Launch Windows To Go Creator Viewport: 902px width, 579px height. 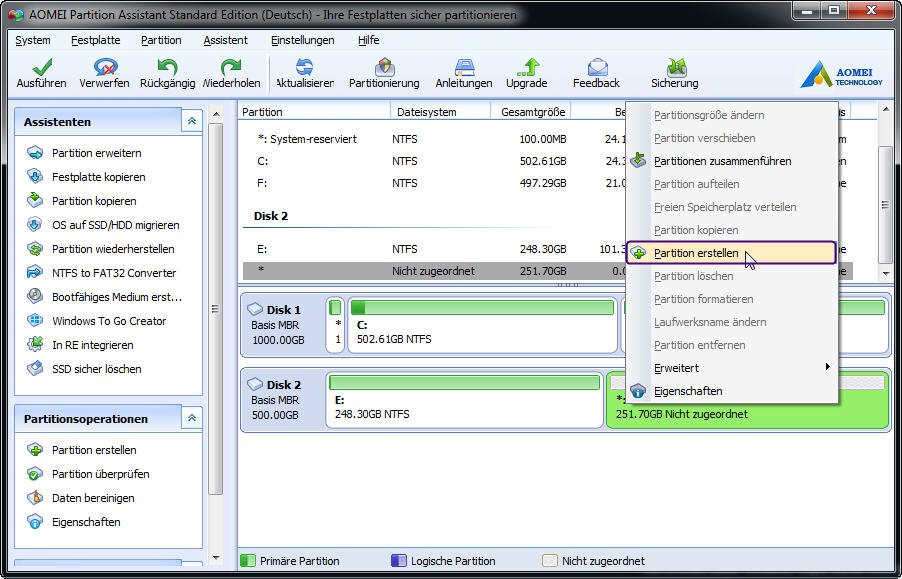(x=97, y=321)
